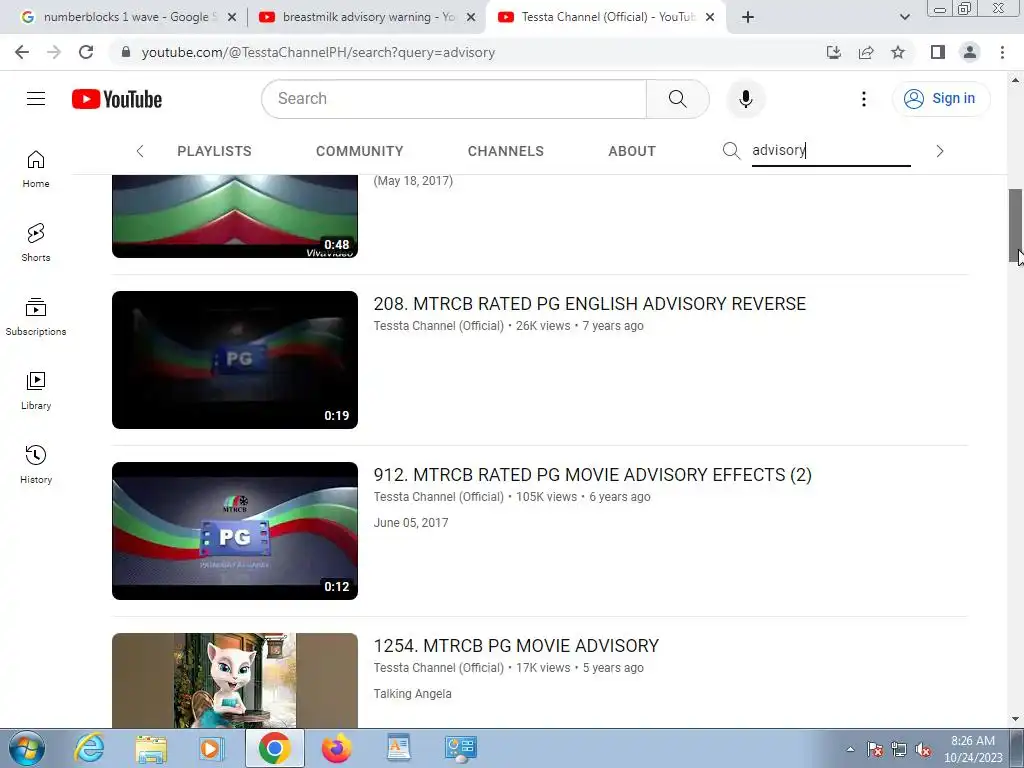The image size is (1024, 768).
Task: Switch to the ABOUT tab
Action: click(632, 152)
